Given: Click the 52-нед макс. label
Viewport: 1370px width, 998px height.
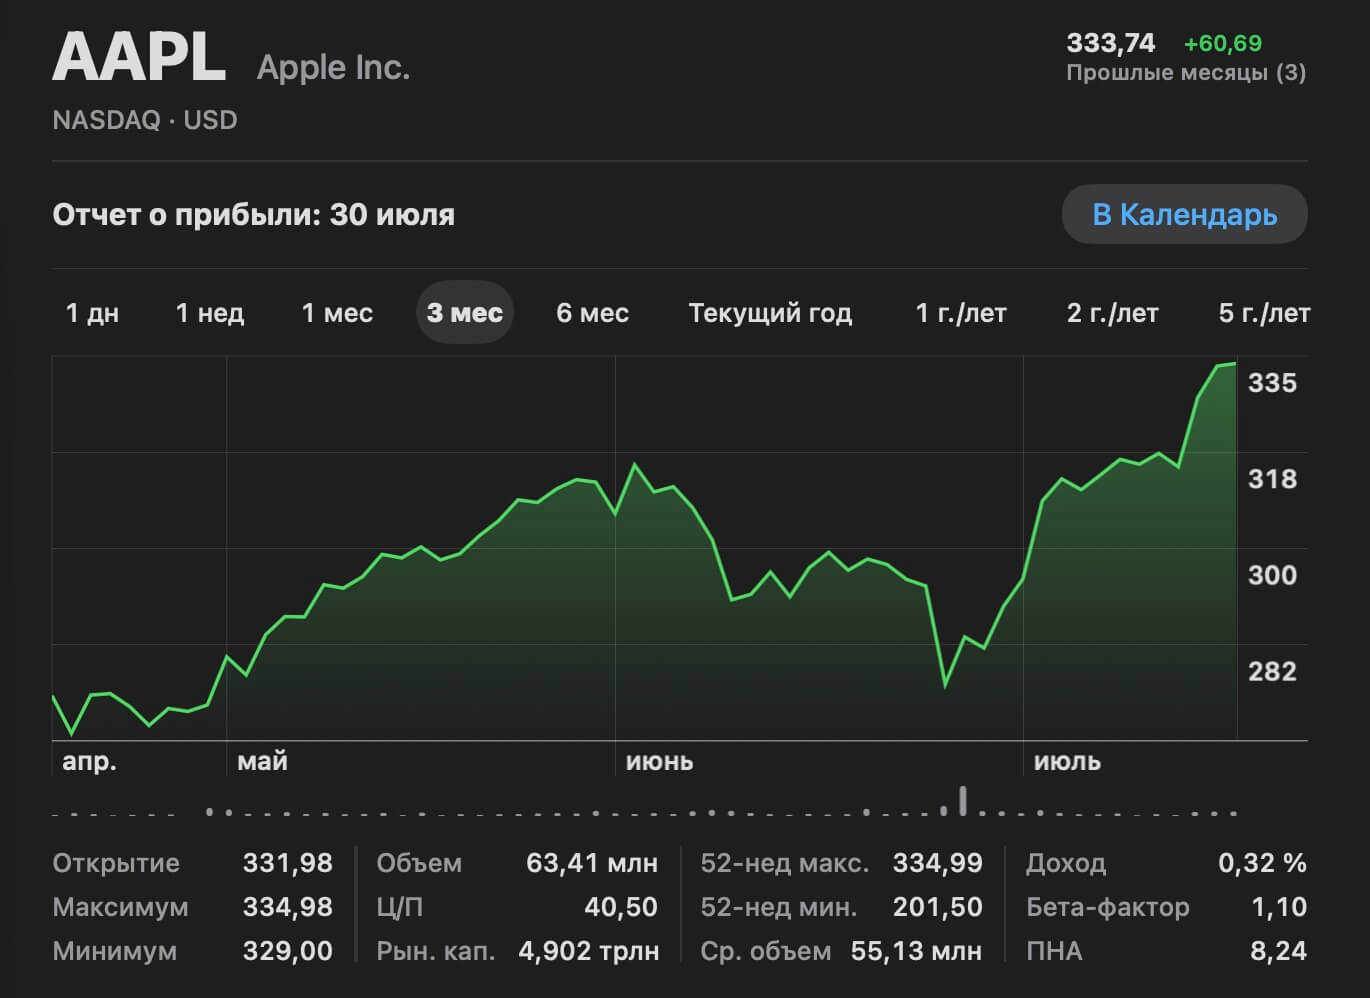Looking at the screenshot, I should point(785,862).
